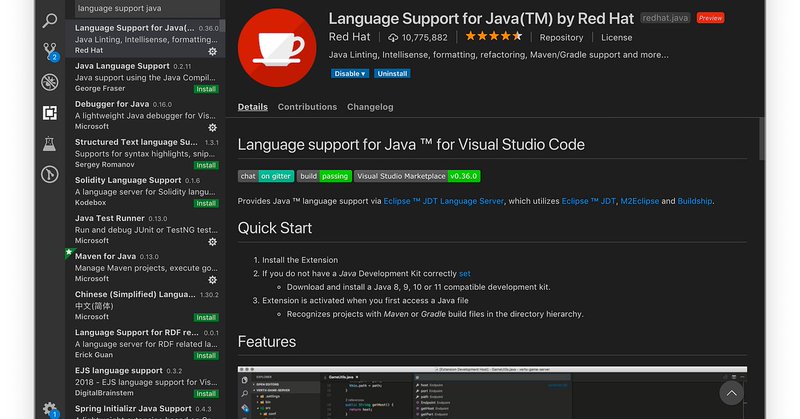
Task: Click gear icon for Java Test Runner
Action: tap(213, 242)
